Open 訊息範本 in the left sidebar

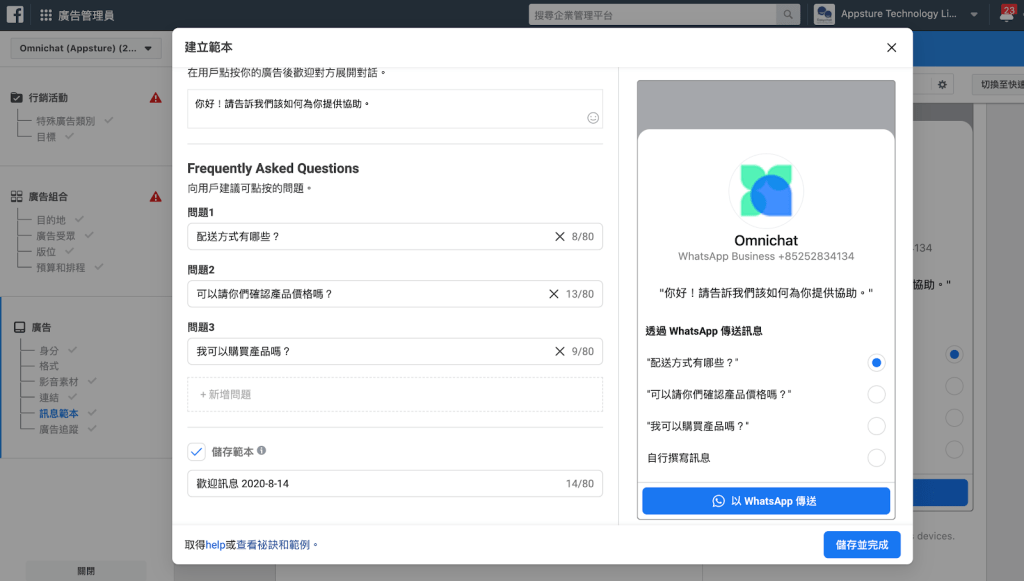pos(58,413)
